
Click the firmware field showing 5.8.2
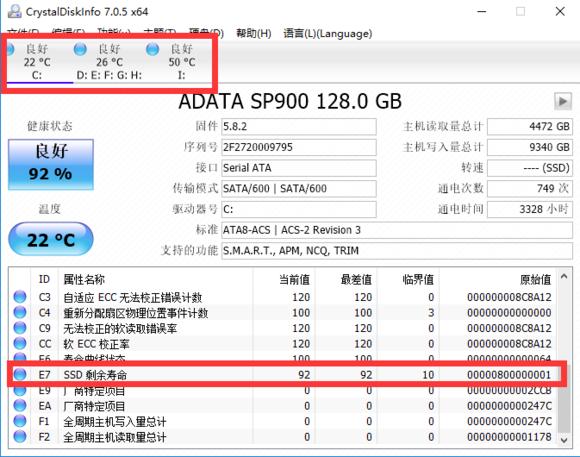point(299,127)
